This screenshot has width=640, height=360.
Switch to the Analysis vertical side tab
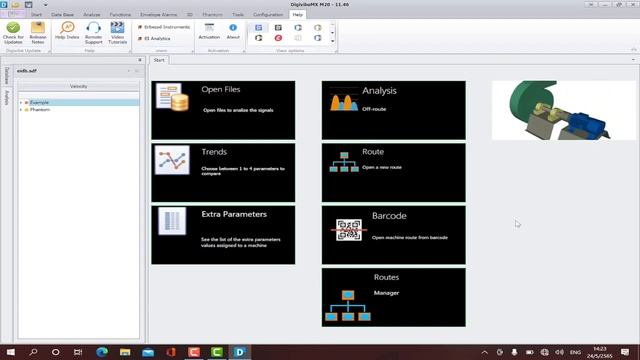pyautogui.click(x=7, y=98)
